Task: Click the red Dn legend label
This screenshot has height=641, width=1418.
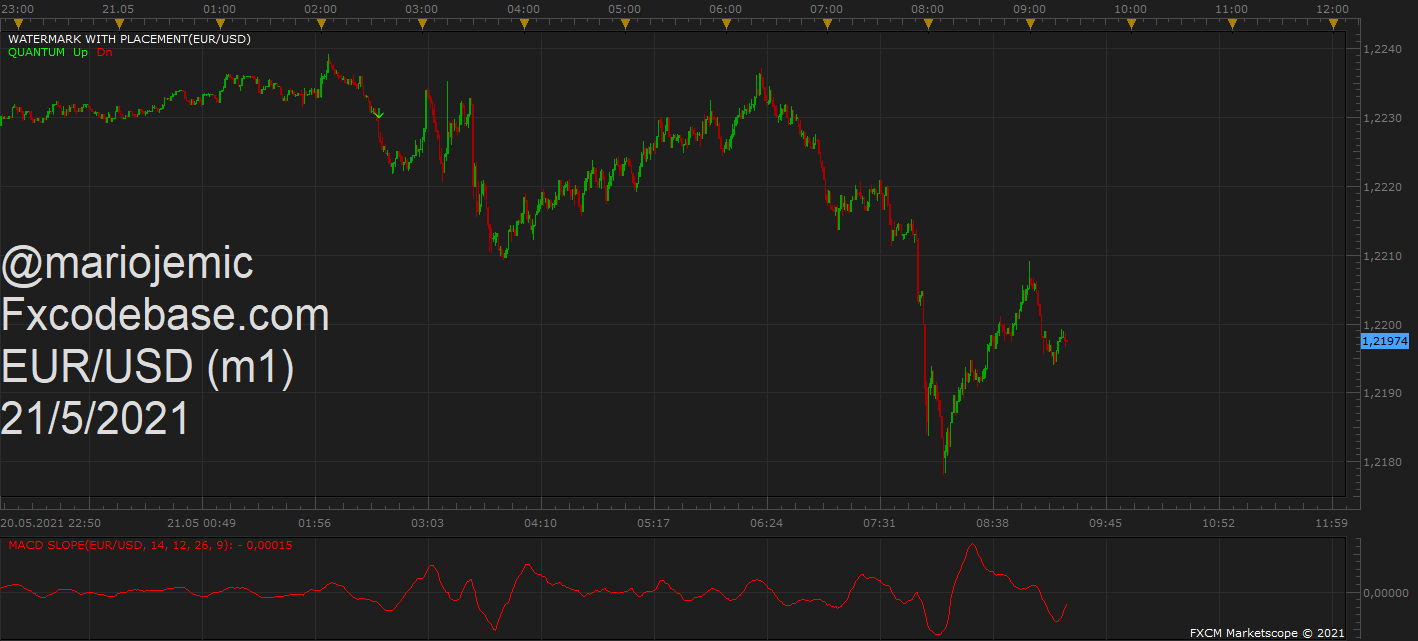Action: pos(104,52)
